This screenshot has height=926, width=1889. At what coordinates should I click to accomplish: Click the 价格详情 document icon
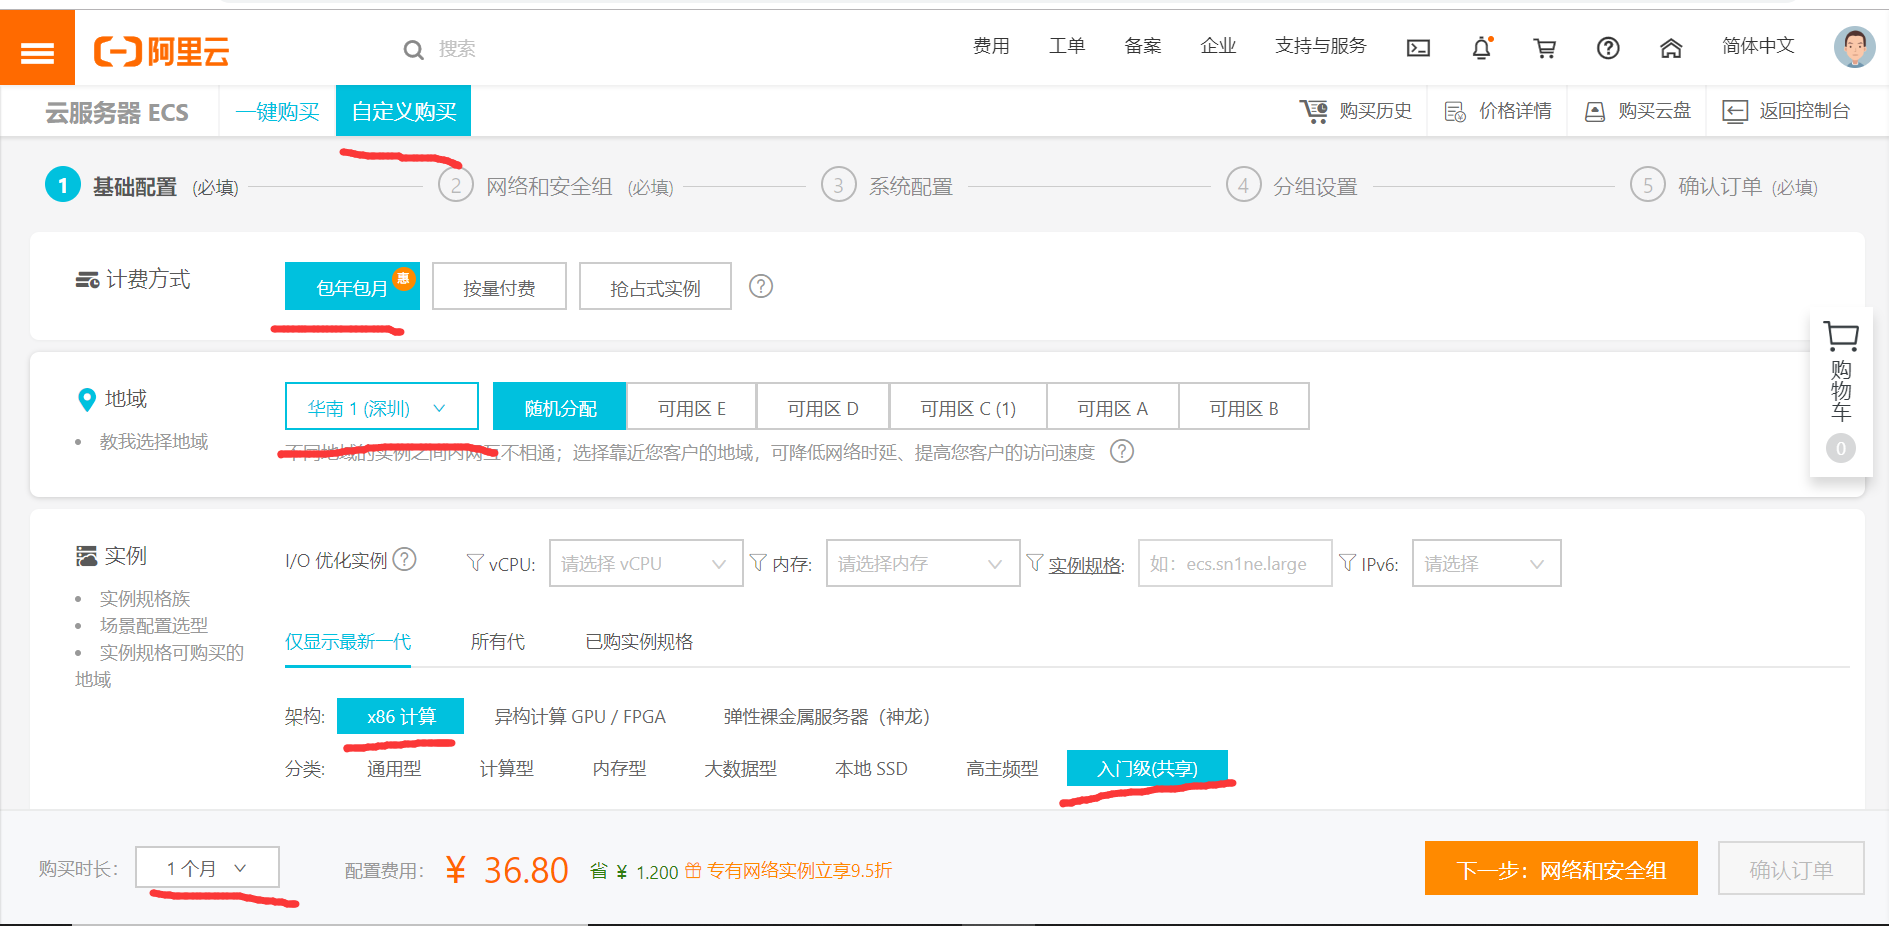click(x=1455, y=111)
